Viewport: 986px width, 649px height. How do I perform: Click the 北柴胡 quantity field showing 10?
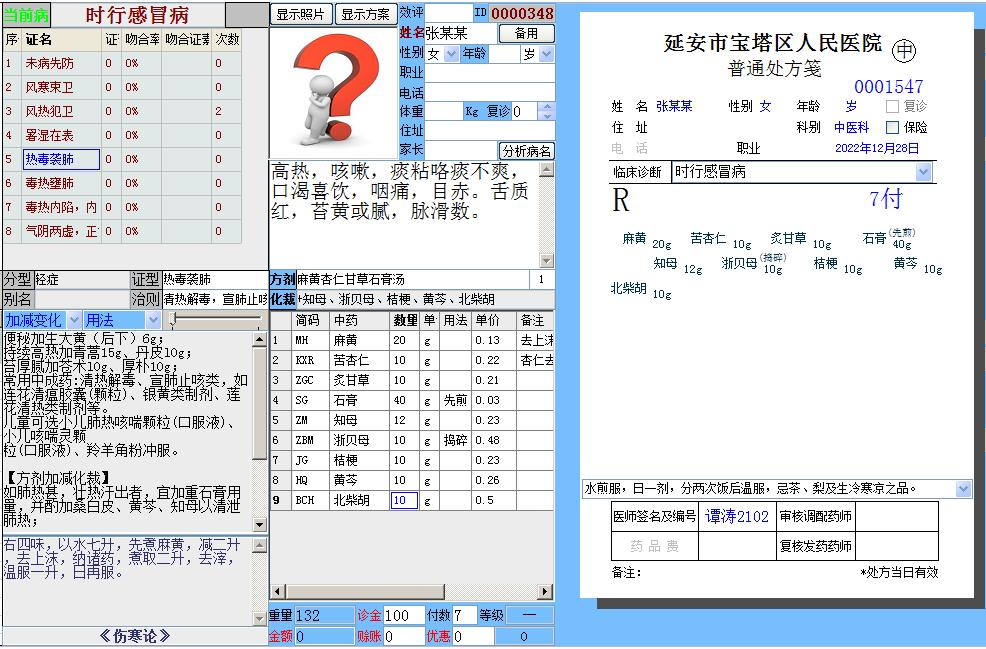(403, 500)
